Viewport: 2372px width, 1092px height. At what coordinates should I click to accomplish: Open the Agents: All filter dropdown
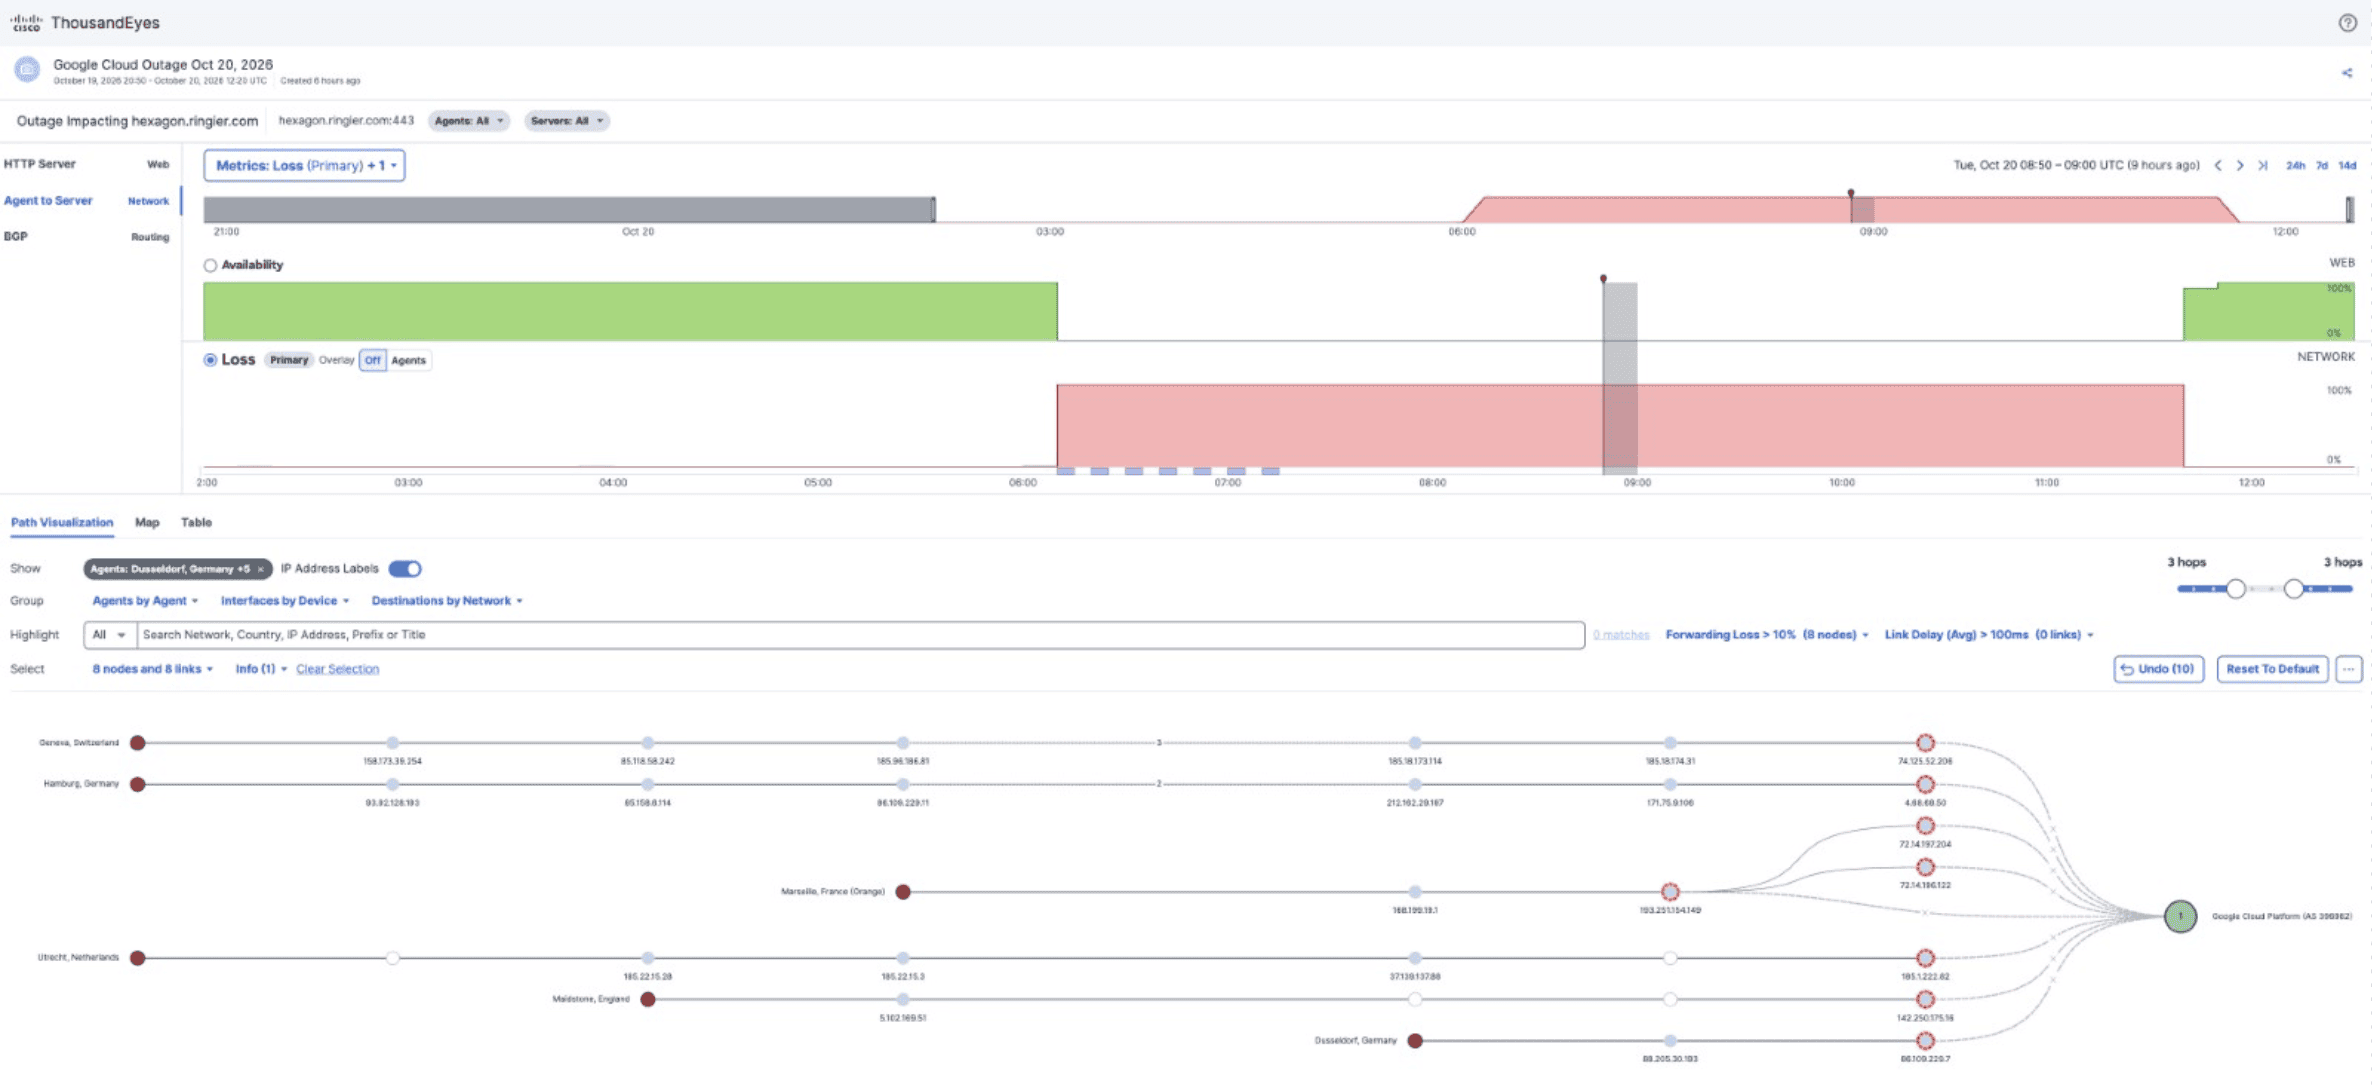click(469, 121)
